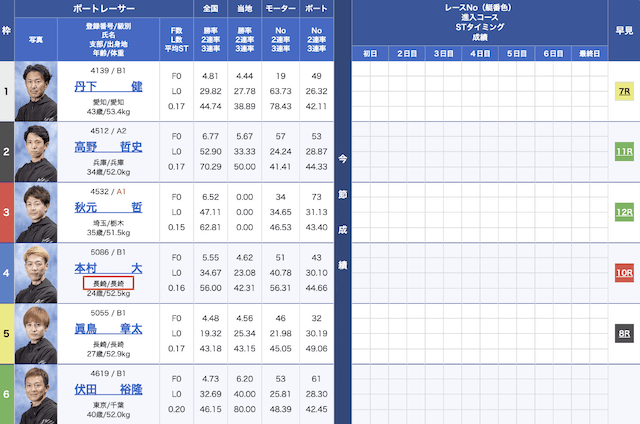Click 東京/千葉 branch text
The image size is (640, 424).
coord(108,405)
